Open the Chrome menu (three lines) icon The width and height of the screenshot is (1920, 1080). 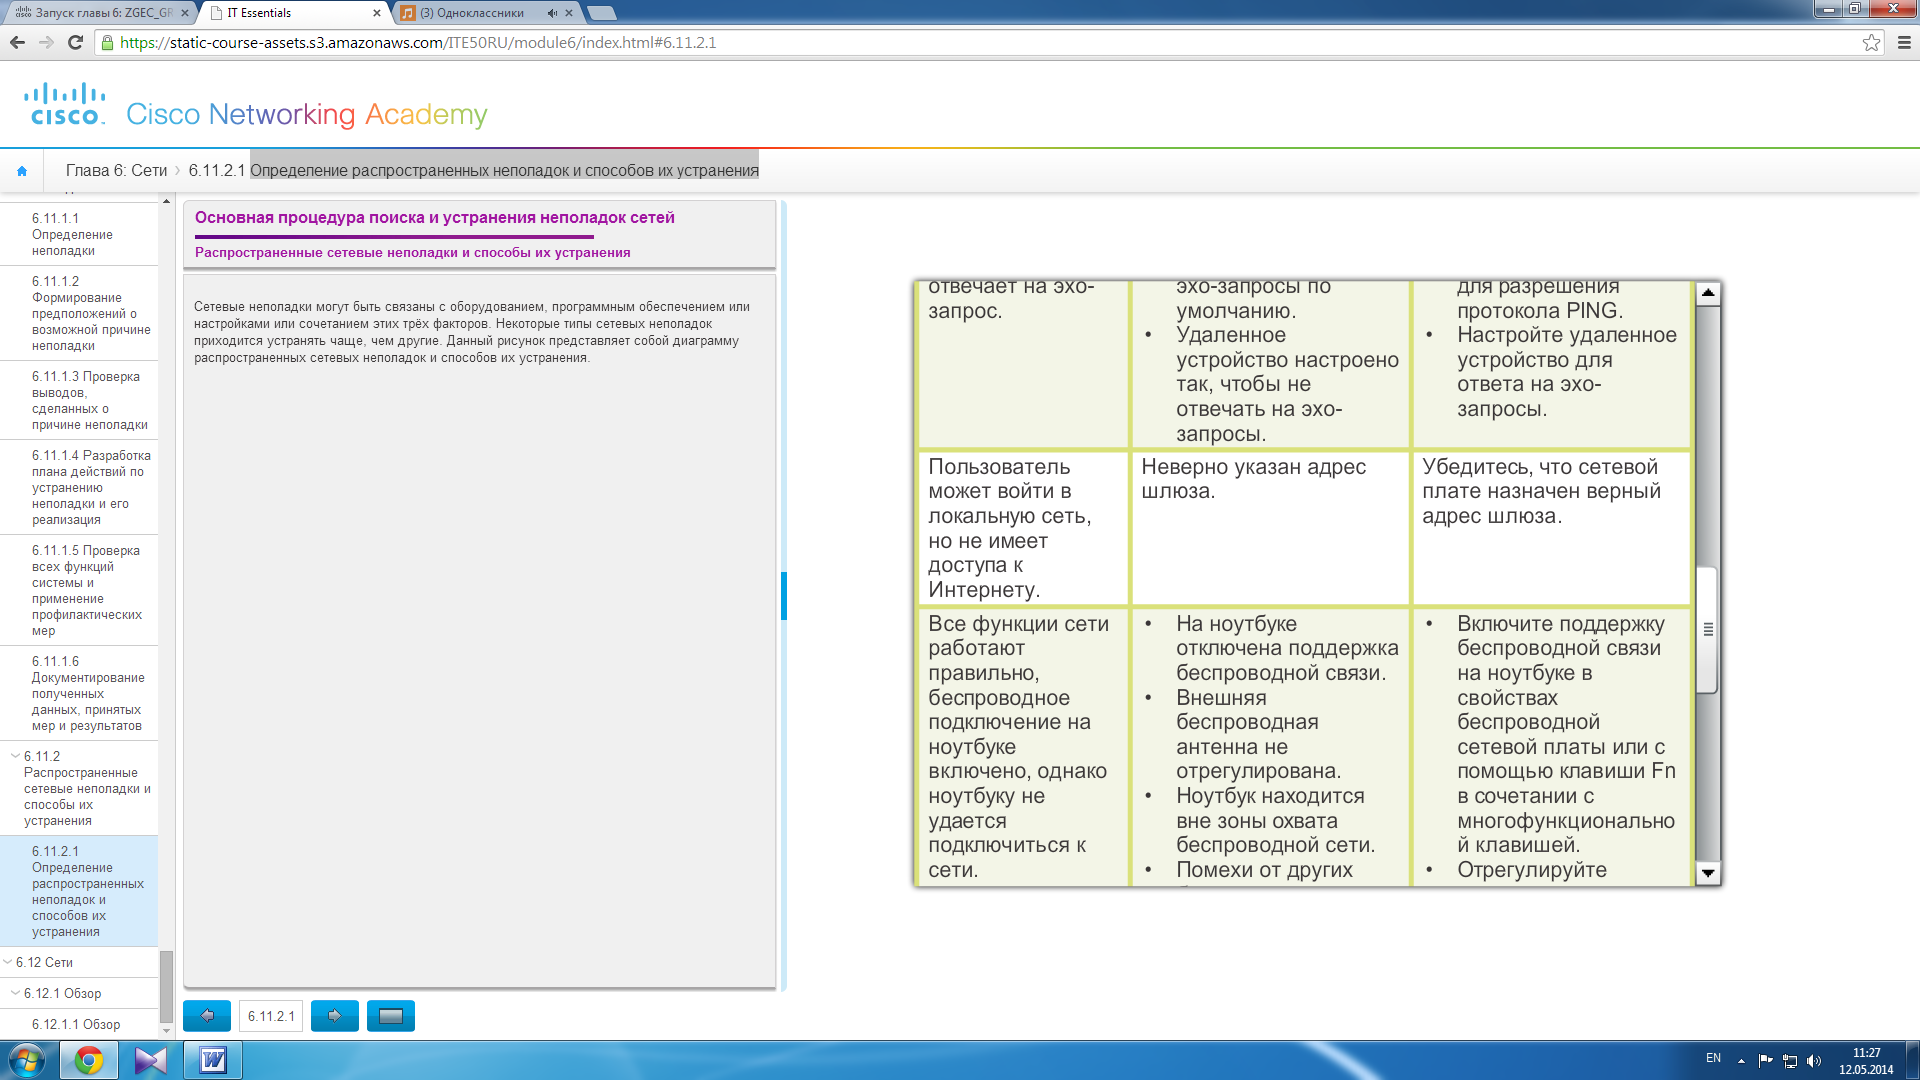pyautogui.click(x=1904, y=42)
